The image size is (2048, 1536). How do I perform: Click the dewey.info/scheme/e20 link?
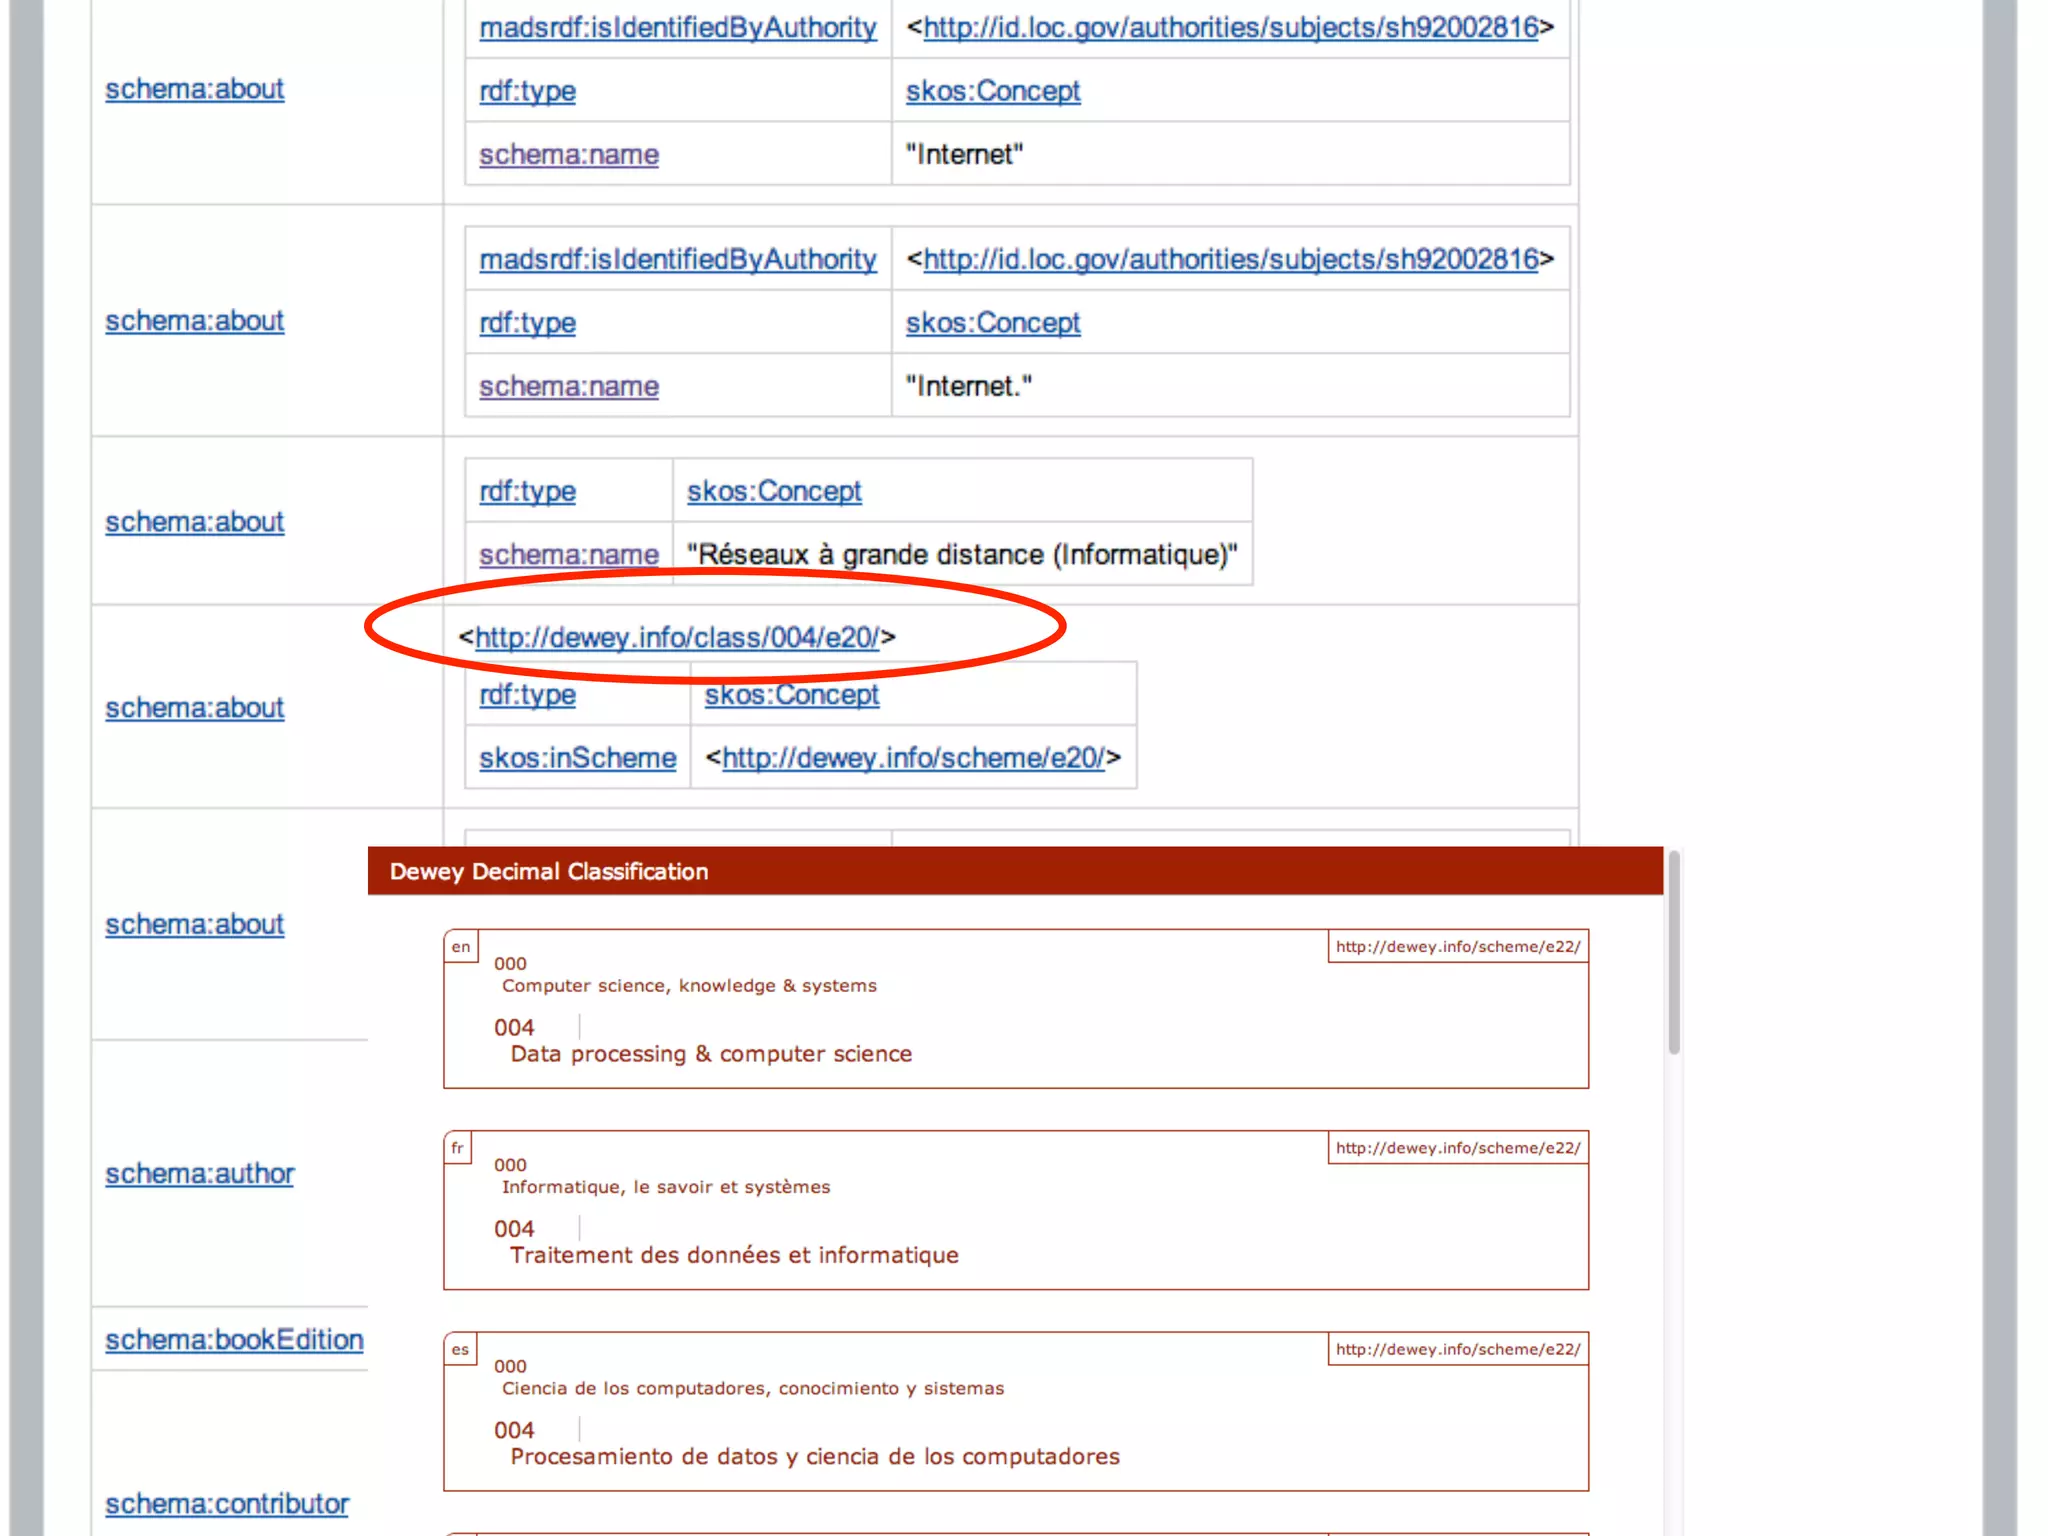click(x=913, y=758)
